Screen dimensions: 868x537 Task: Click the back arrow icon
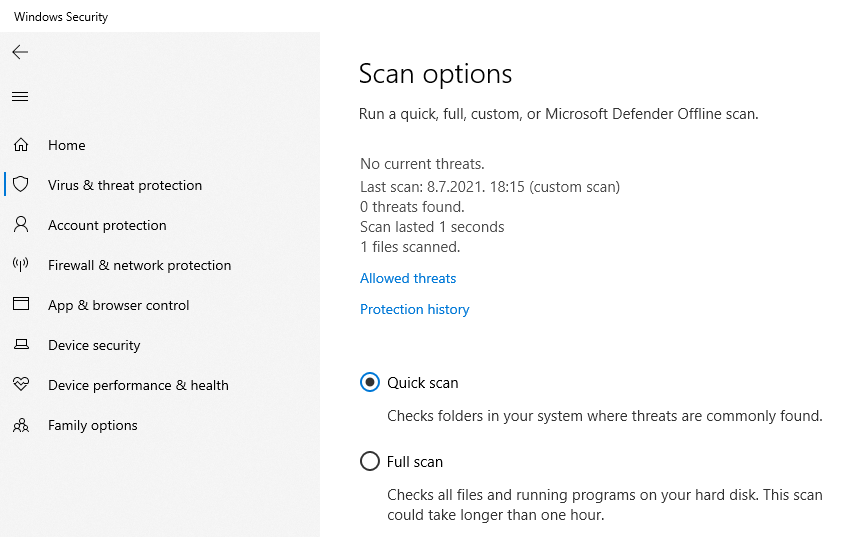[x=20, y=52]
